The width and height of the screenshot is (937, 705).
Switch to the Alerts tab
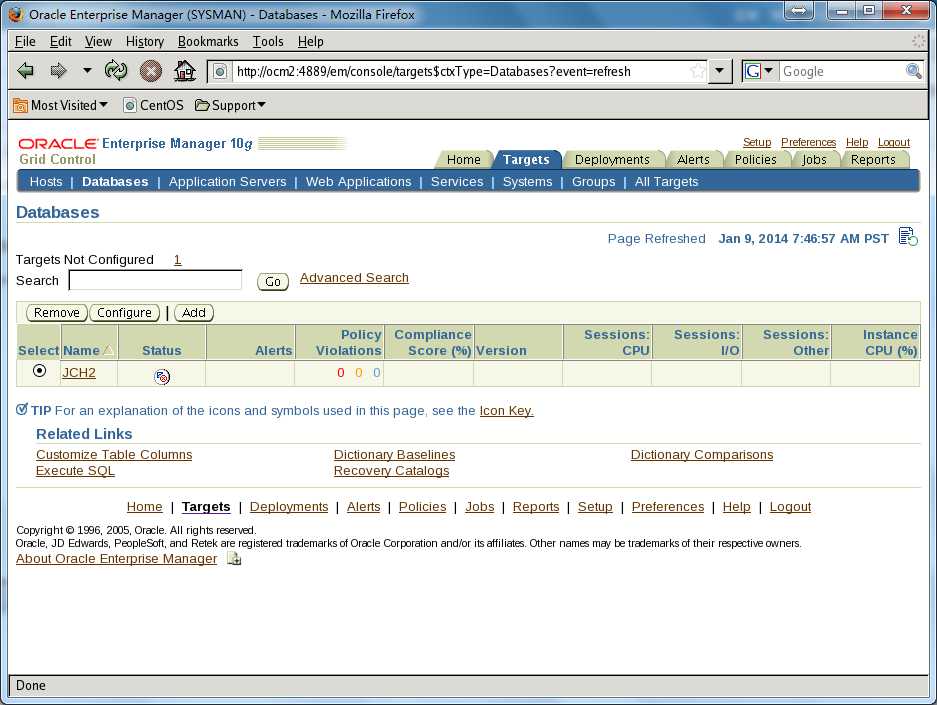pos(693,160)
